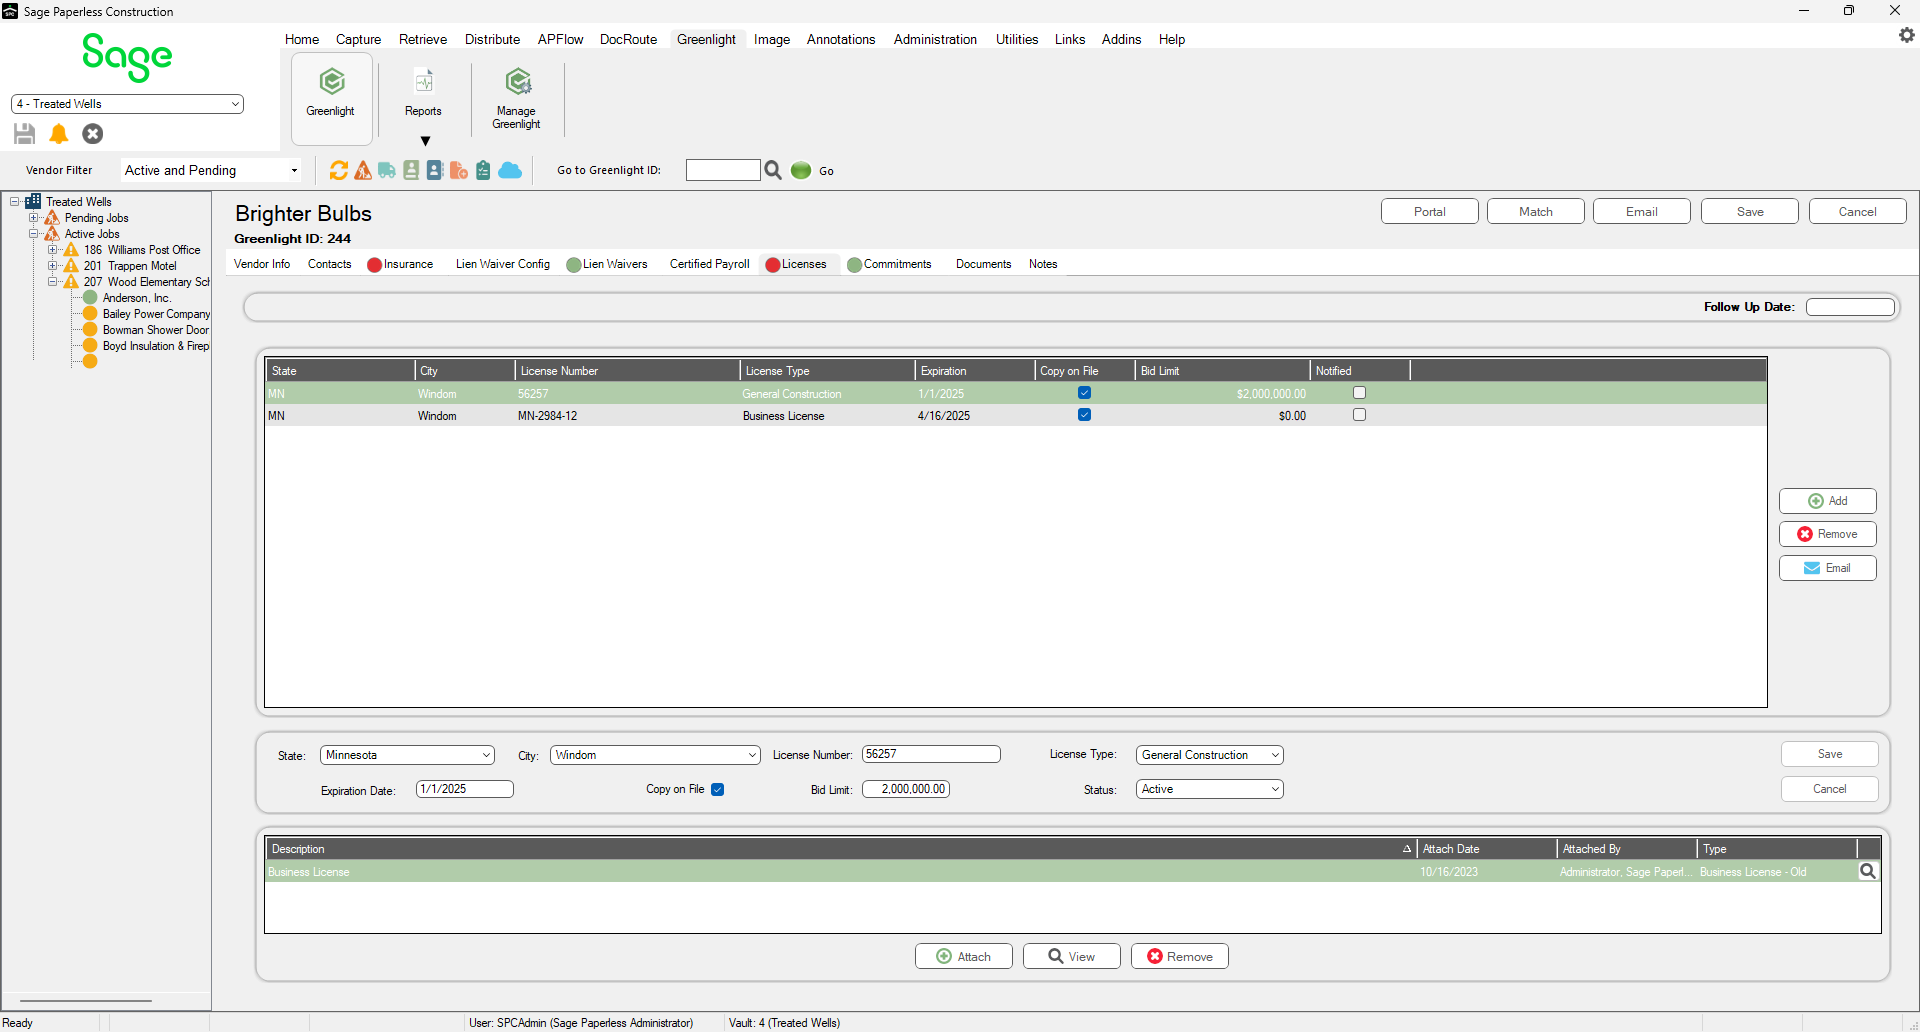Click the Match button
Viewport: 1920px width, 1032px height.
1536,211
